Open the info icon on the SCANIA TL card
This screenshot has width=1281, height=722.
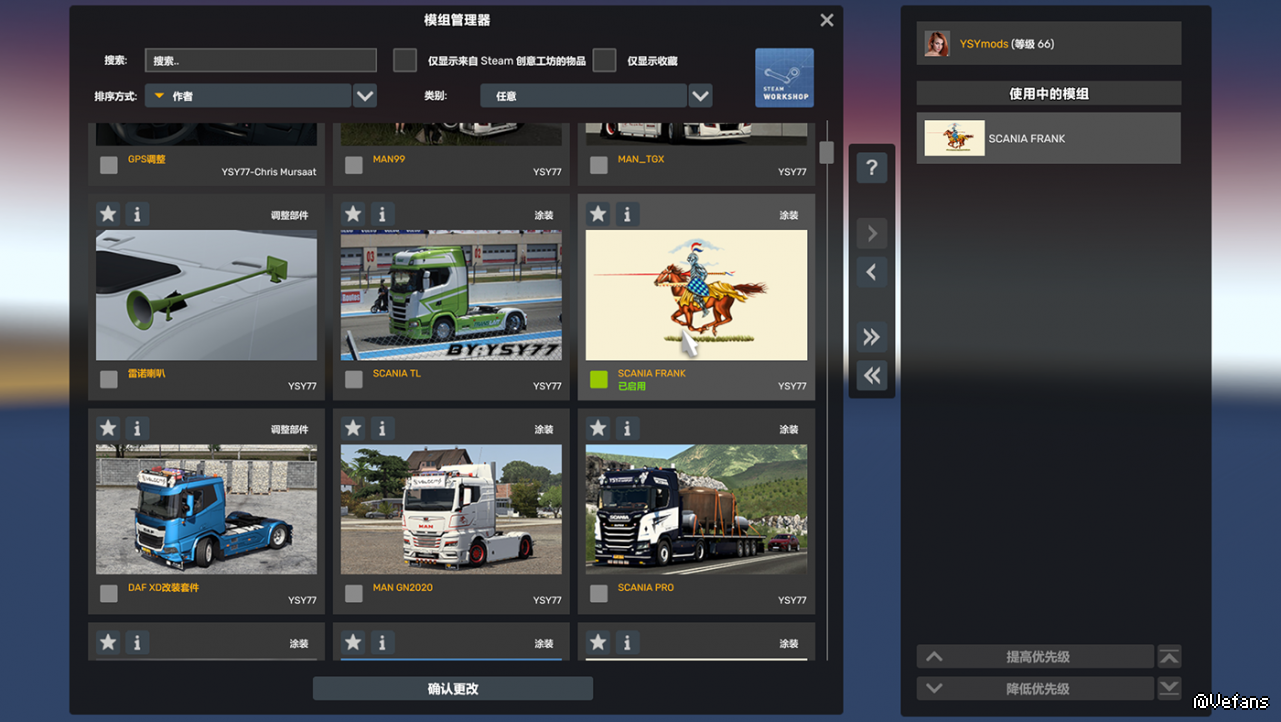[x=382, y=214]
